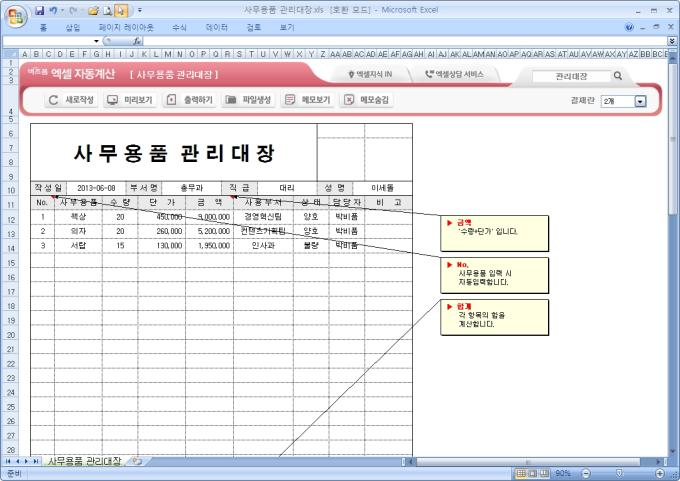Select the 의자 item cell
Screen dimensions: 680x481
(x=78, y=231)
